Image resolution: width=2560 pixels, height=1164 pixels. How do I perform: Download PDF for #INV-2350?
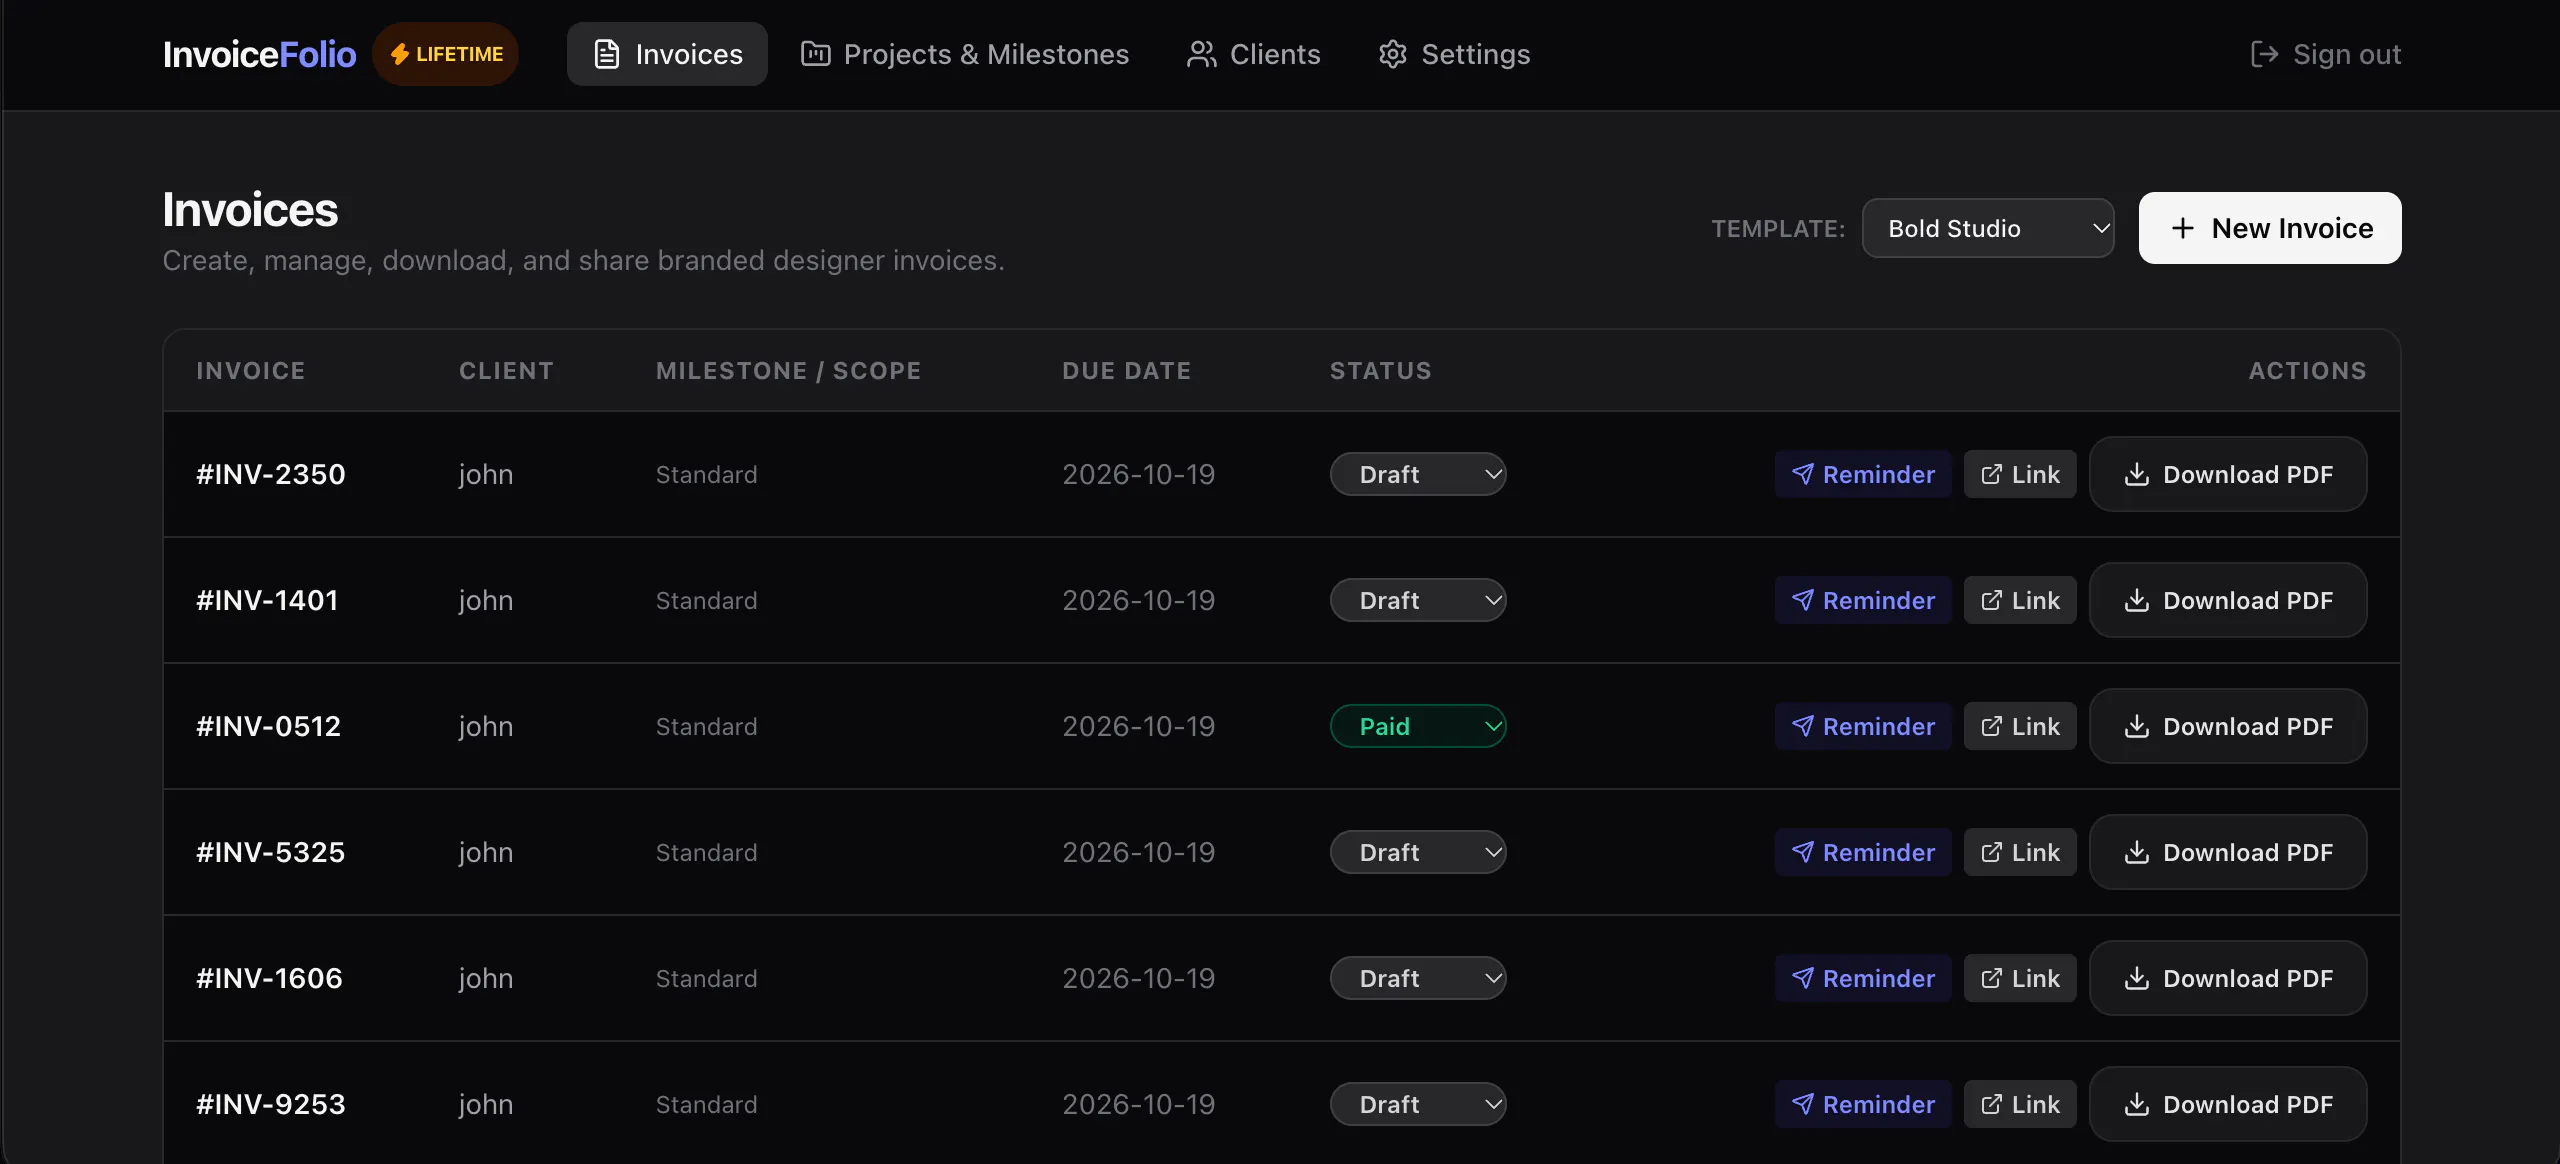point(2228,474)
